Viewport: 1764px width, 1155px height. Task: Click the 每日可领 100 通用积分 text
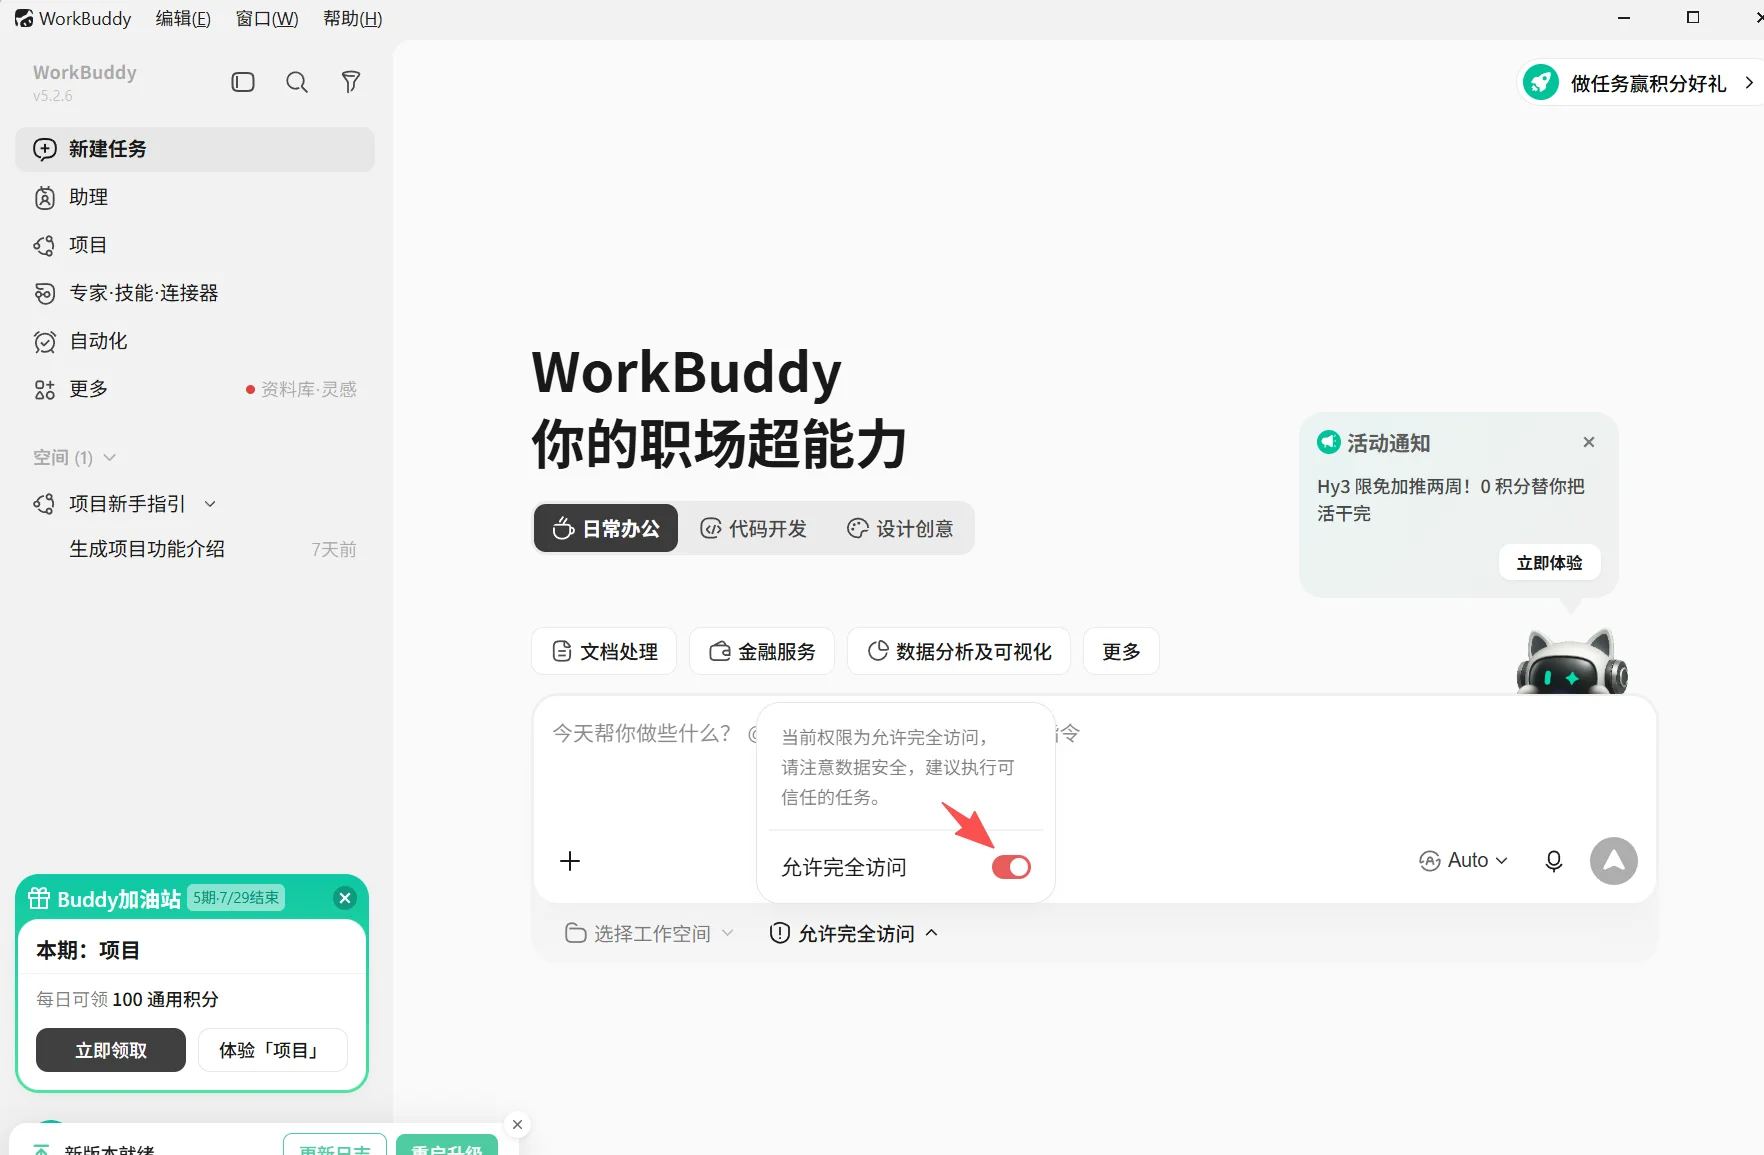click(x=127, y=999)
